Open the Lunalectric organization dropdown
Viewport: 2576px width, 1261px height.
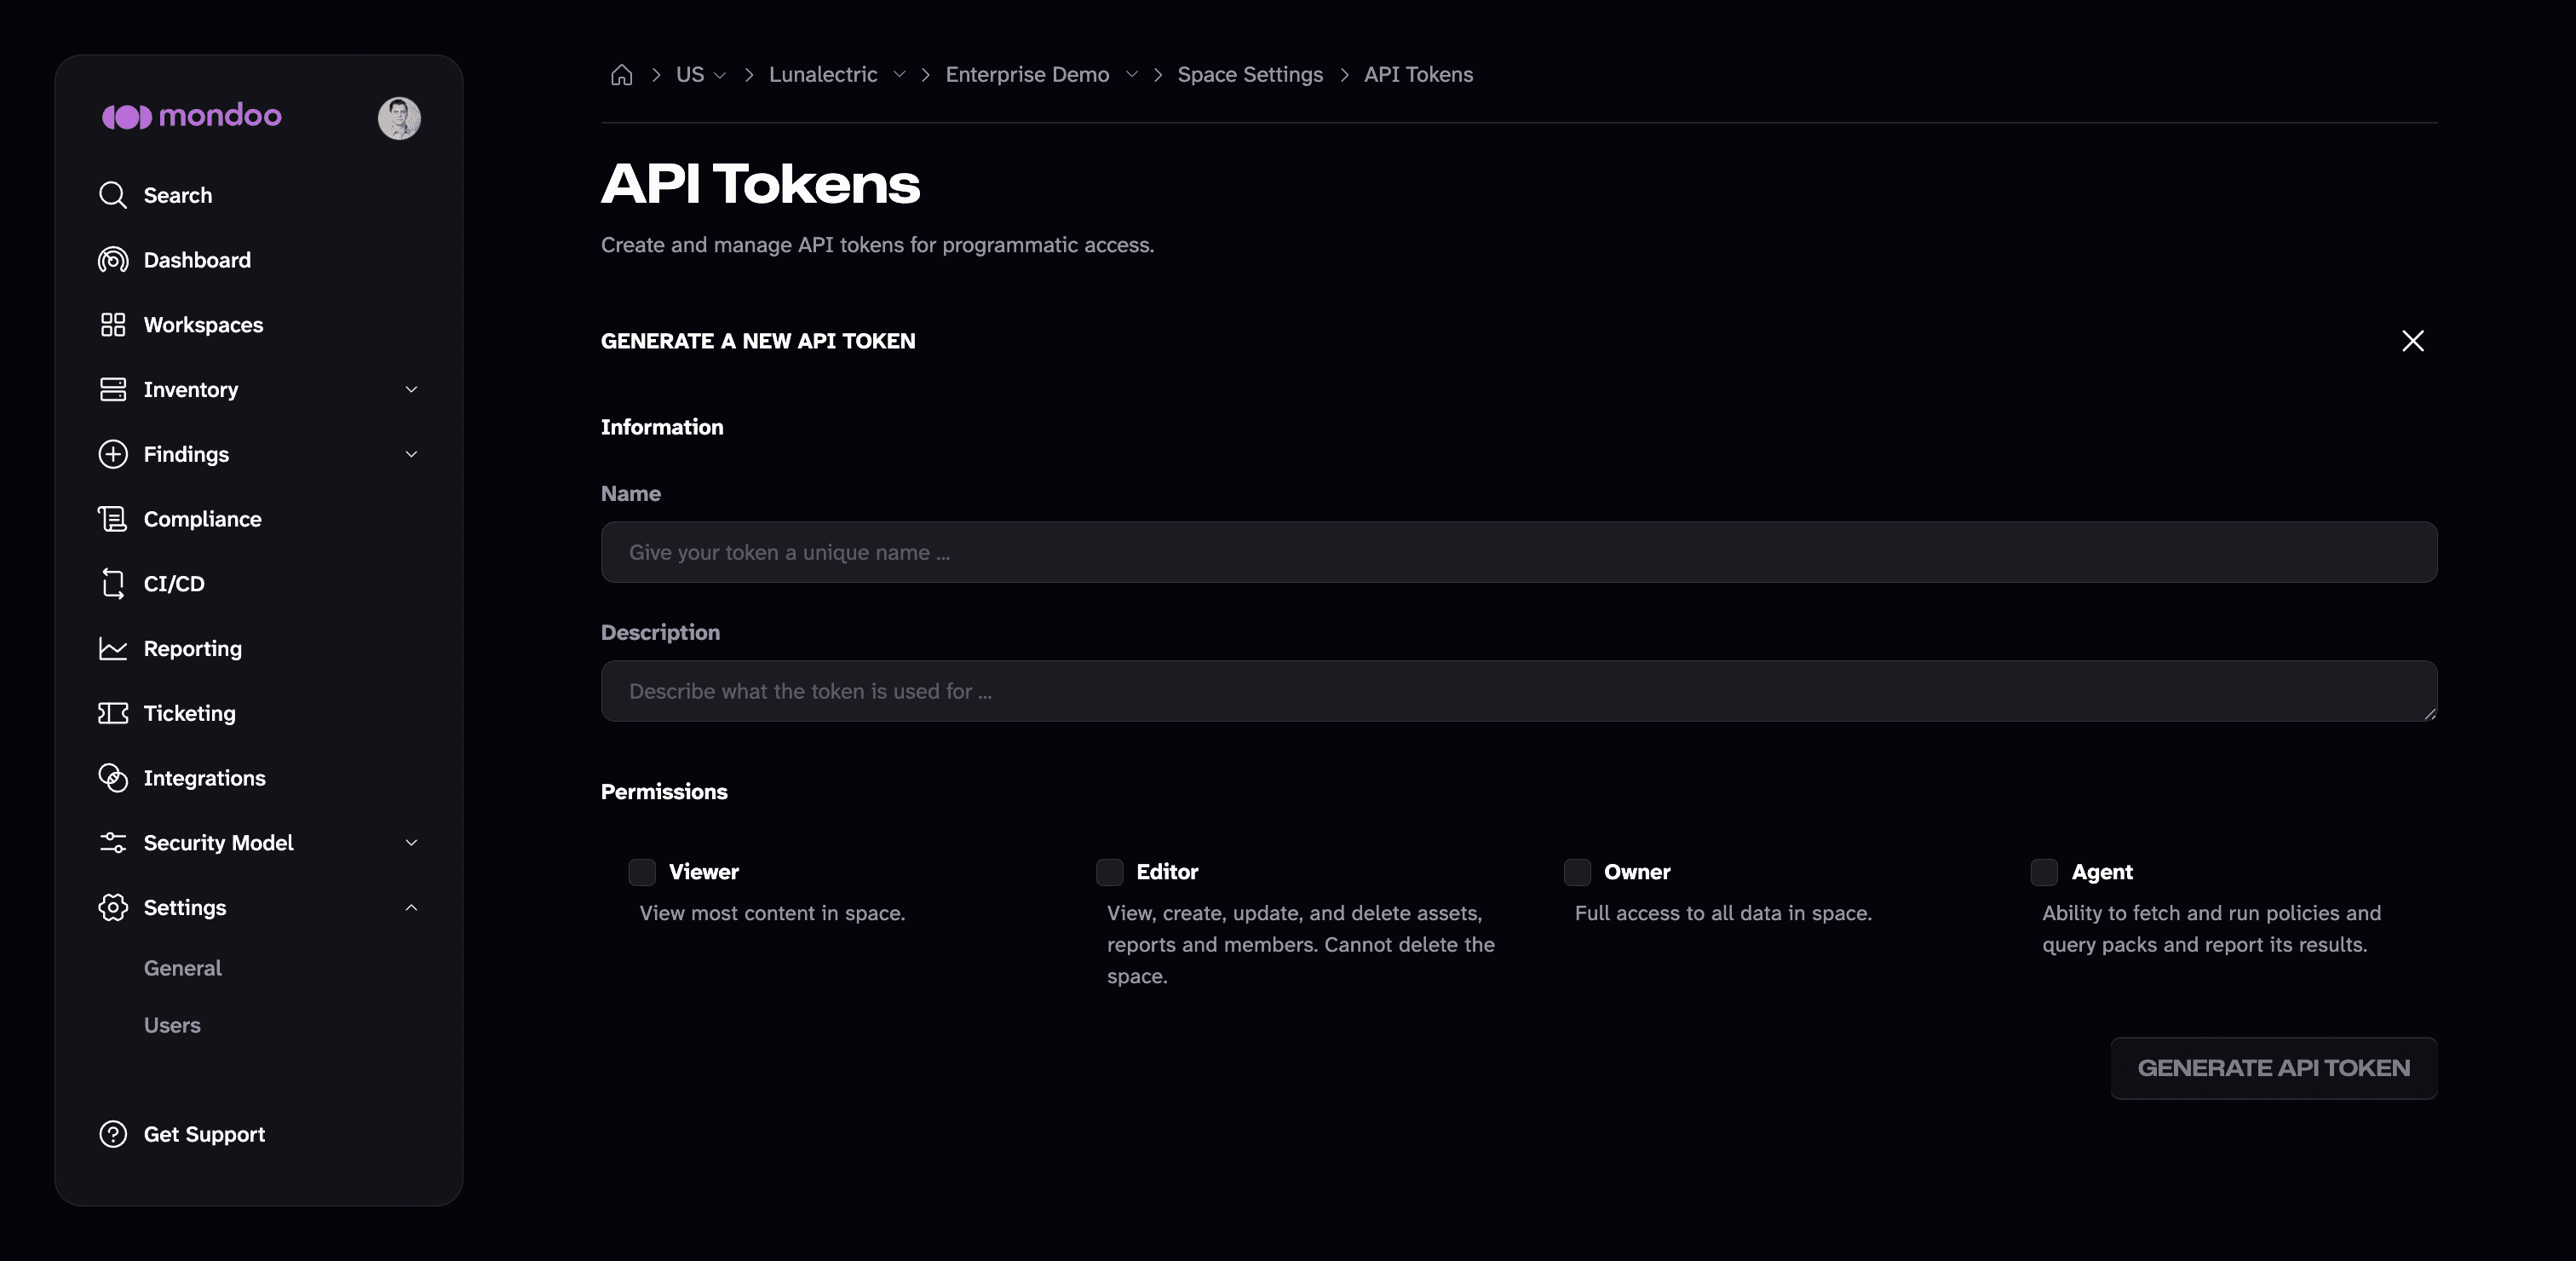click(899, 75)
